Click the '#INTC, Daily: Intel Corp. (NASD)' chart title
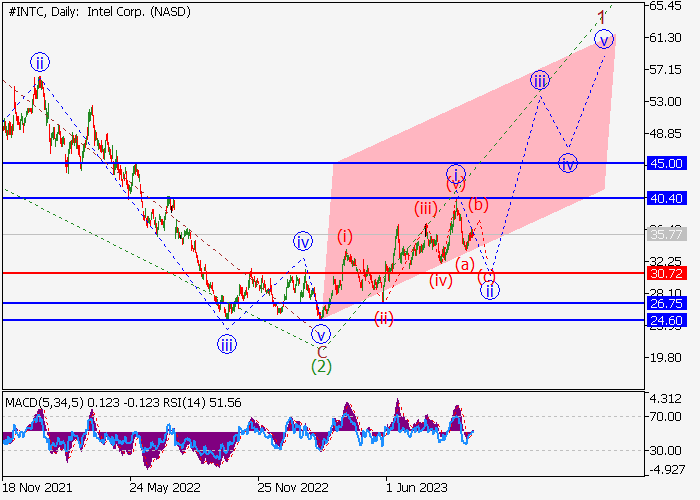The height and width of the screenshot is (500, 700). click(x=100, y=12)
